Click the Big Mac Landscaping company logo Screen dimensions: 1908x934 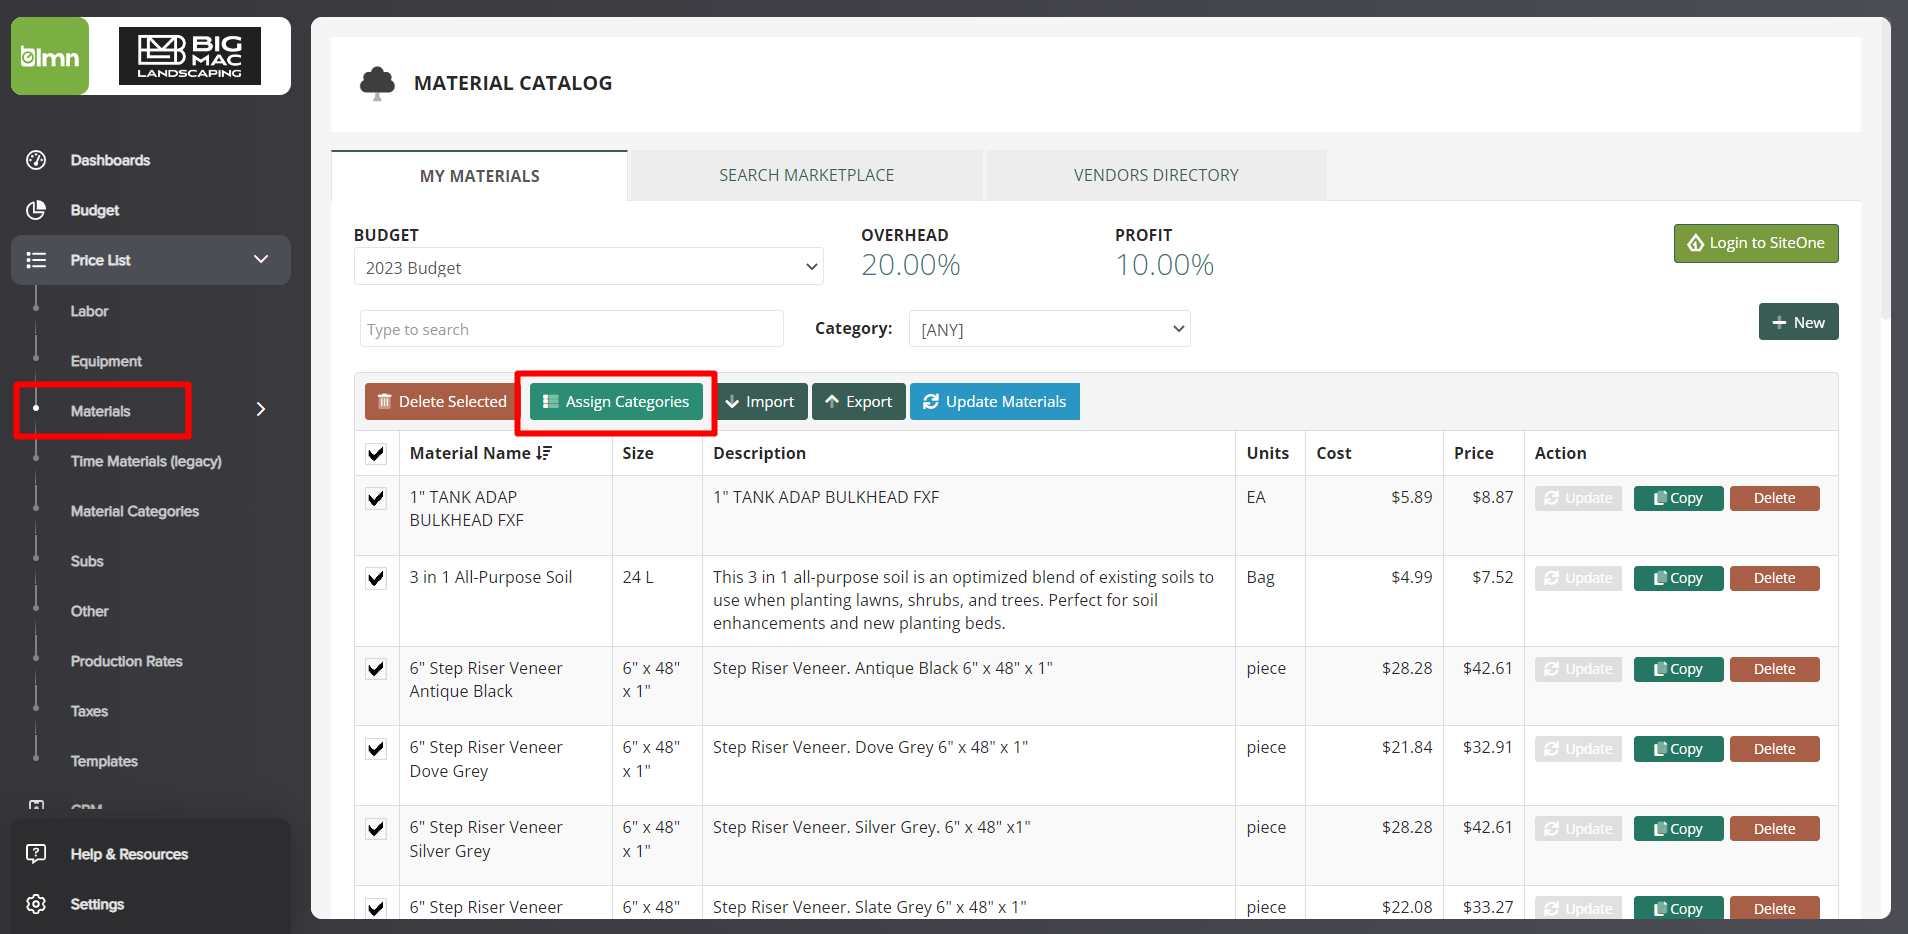pyautogui.click(x=190, y=56)
